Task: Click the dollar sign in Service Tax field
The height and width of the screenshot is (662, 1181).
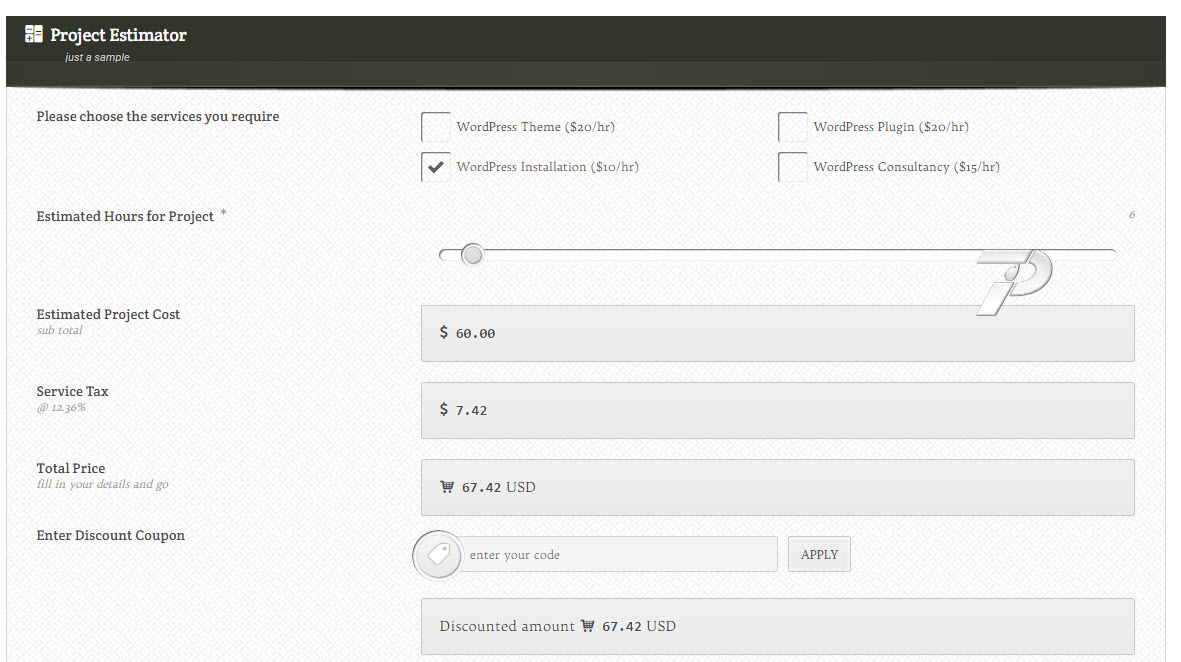Action: click(444, 409)
